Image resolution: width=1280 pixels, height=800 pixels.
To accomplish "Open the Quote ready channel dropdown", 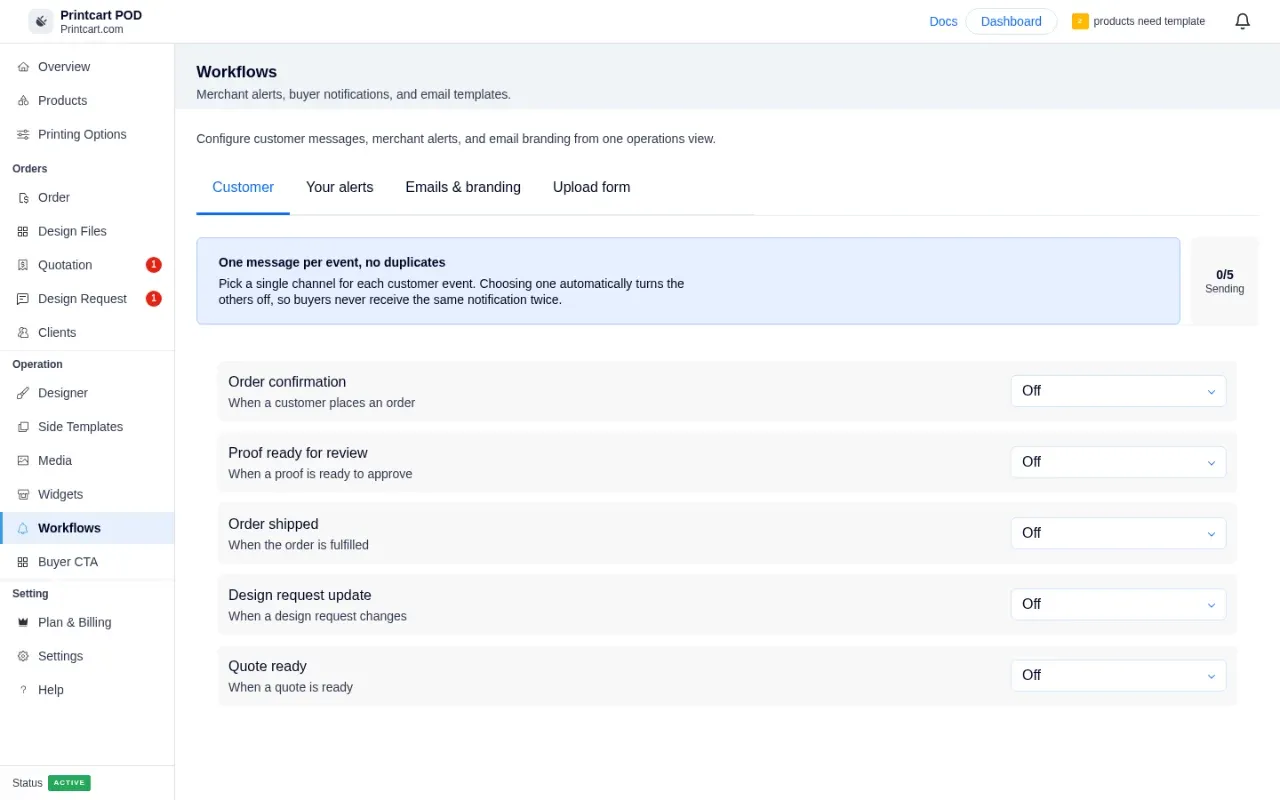I will pyautogui.click(x=1118, y=675).
